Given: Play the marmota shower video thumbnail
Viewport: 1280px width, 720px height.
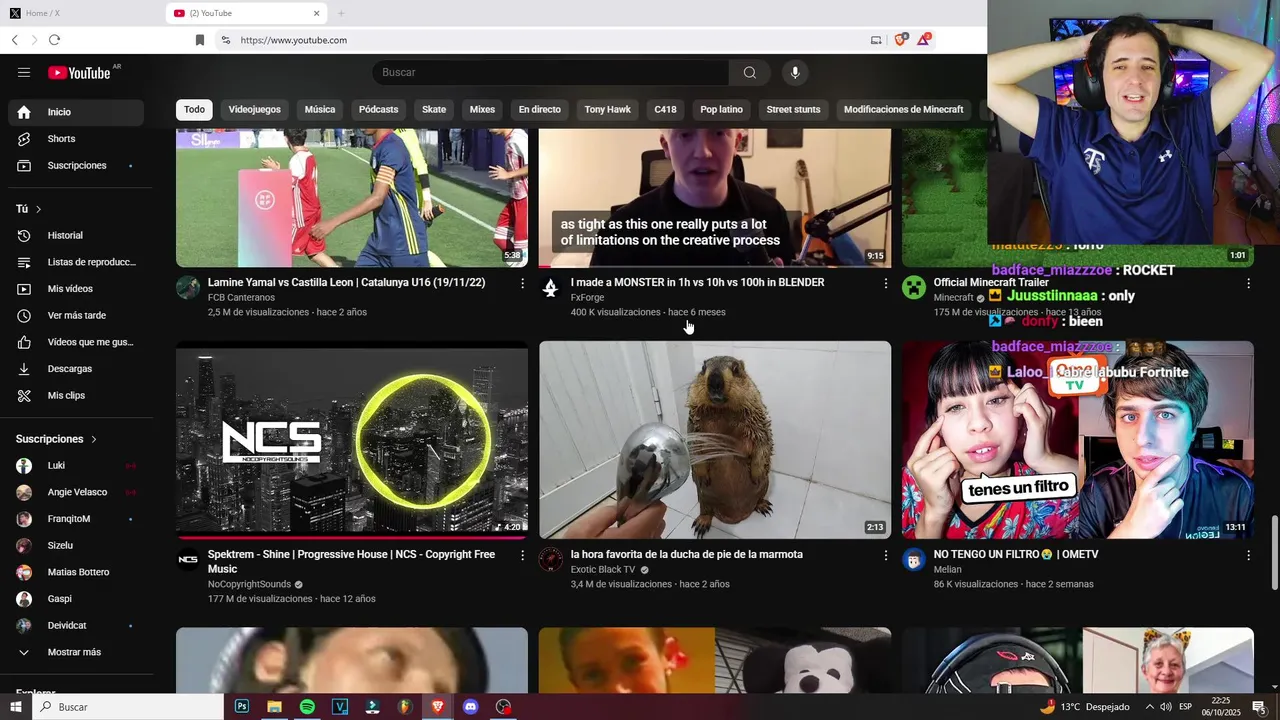Looking at the screenshot, I should coord(715,440).
